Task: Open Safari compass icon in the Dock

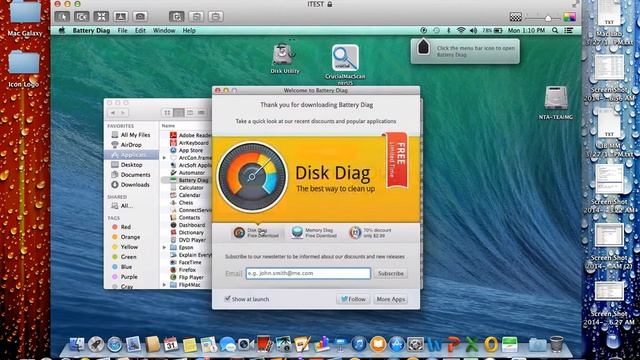Action: tap(115, 344)
